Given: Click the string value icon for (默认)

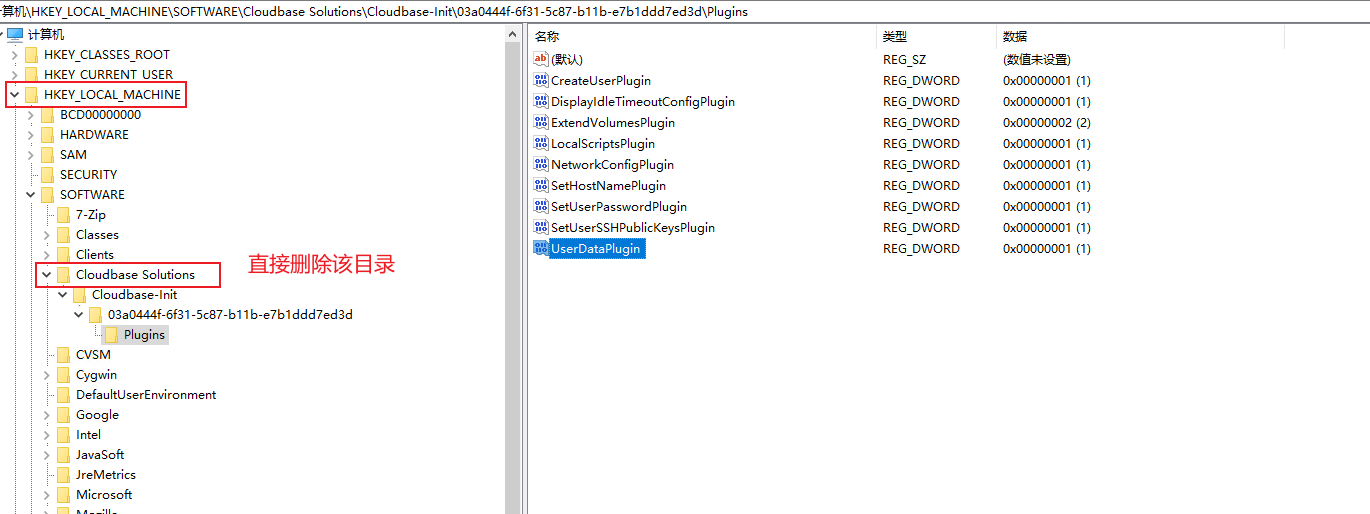Looking at the screenshot, I should (x=541, y=60).
